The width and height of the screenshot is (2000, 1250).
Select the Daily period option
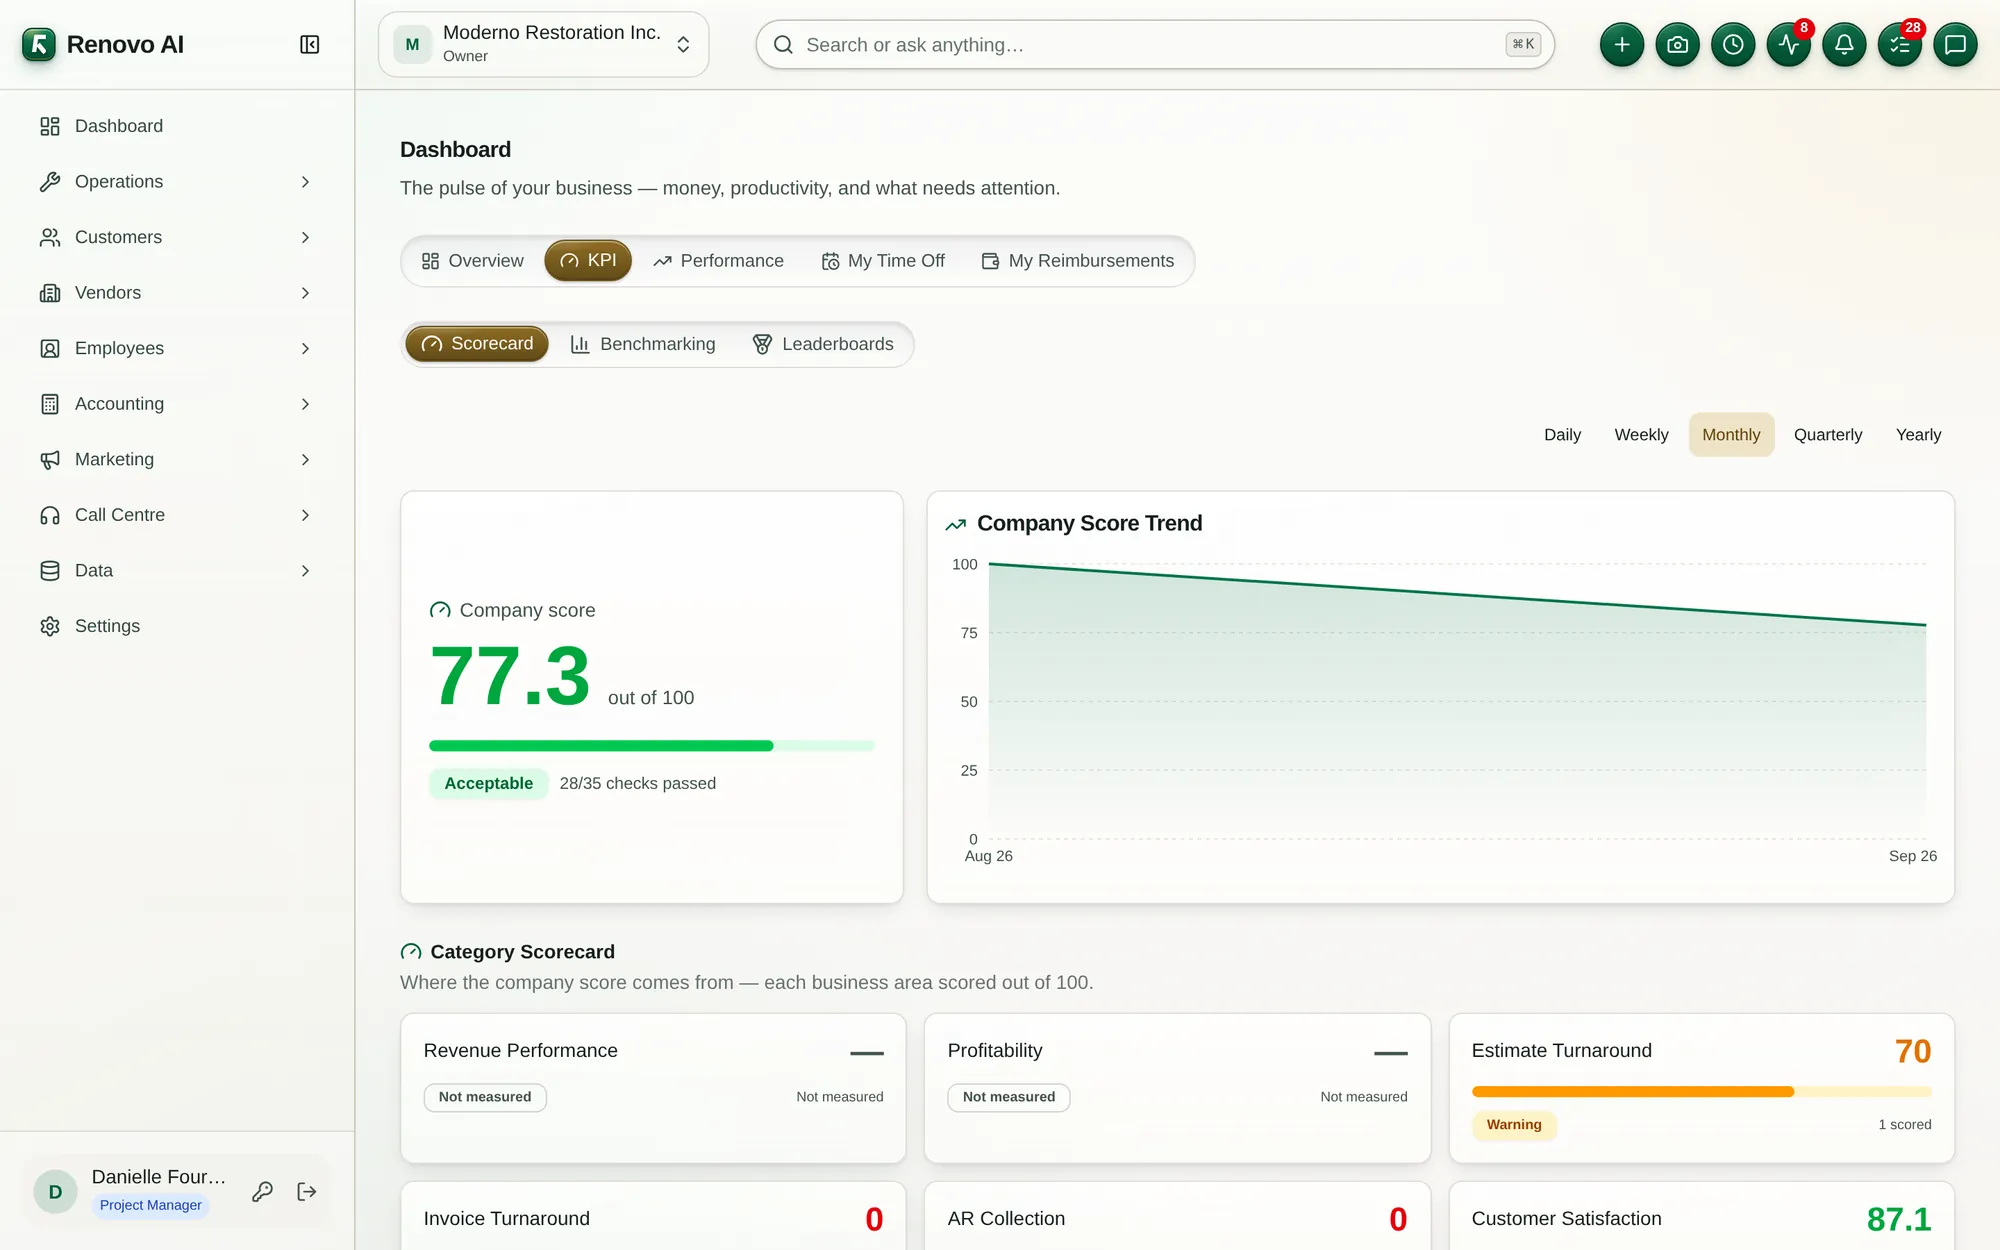click(1562, 435)
